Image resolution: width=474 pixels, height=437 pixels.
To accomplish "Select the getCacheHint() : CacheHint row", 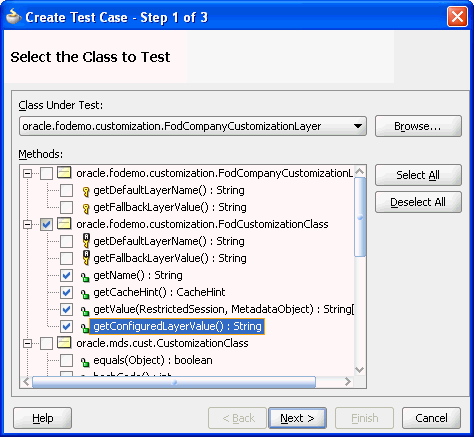I will pyautogui.click(x=159, y=292).
